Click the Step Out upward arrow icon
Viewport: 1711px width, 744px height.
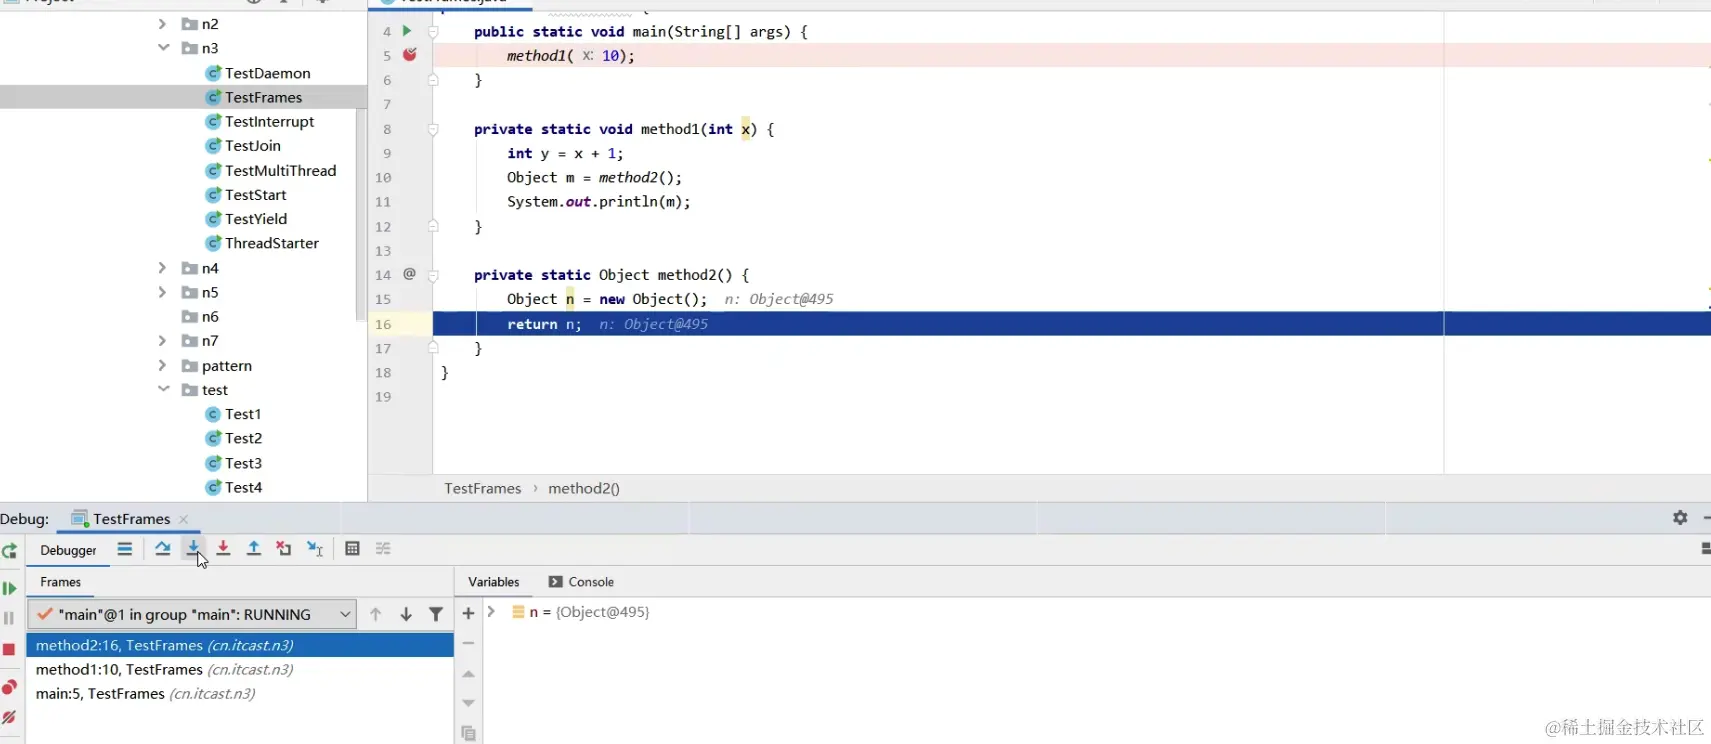point(254,548)
